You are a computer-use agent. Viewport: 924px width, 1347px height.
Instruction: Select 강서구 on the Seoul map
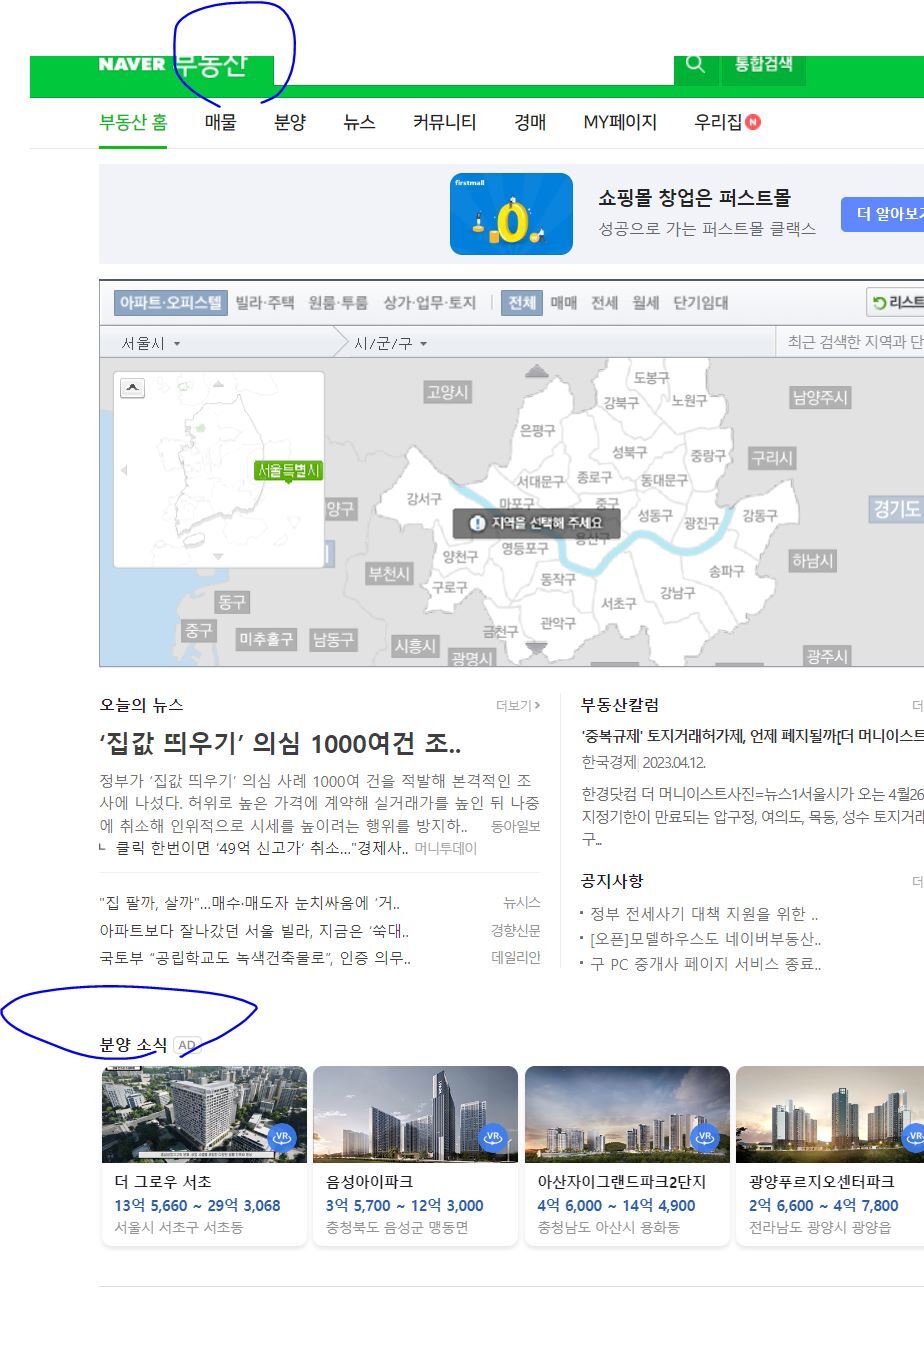pyautogui.click(x=424, y=498)
